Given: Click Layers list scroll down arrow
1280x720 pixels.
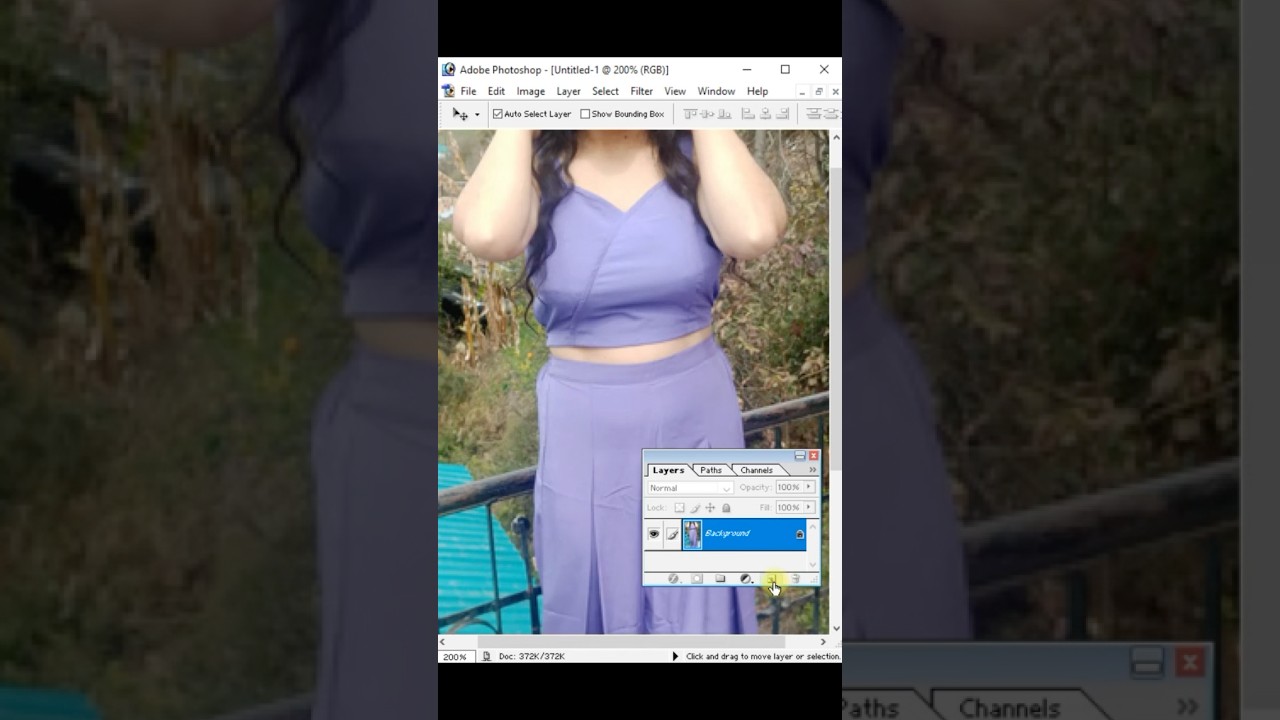Looking at the screenshot, I should 812,565.
